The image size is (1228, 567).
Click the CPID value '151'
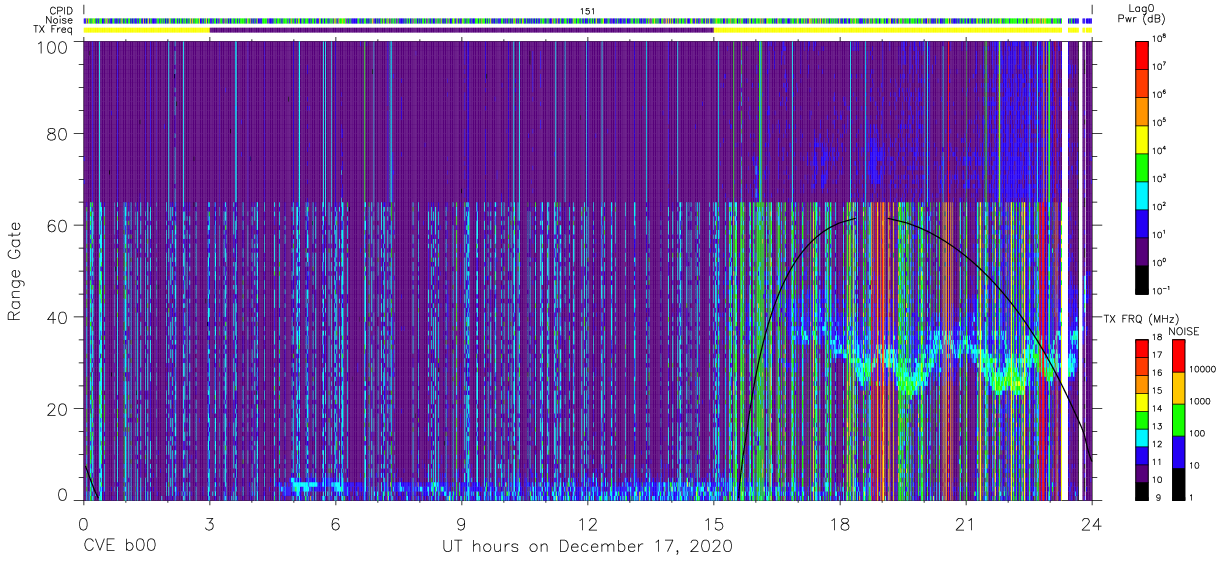click(x=587, y=10)
